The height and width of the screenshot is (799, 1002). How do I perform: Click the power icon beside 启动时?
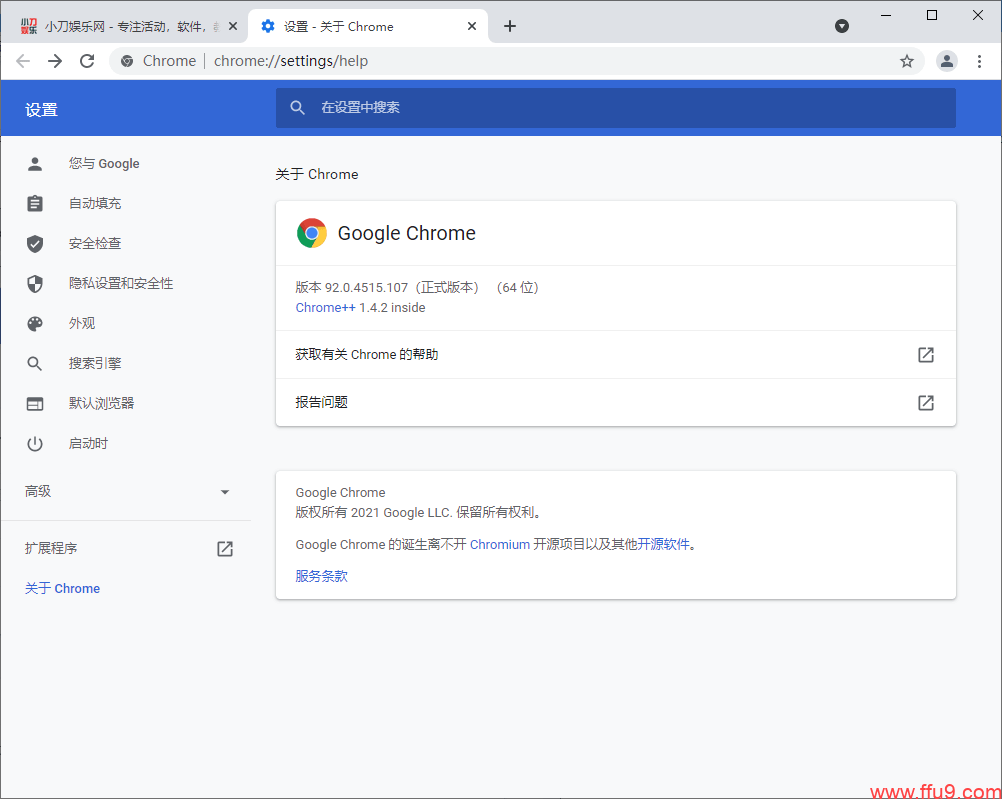tap(35, 444)
